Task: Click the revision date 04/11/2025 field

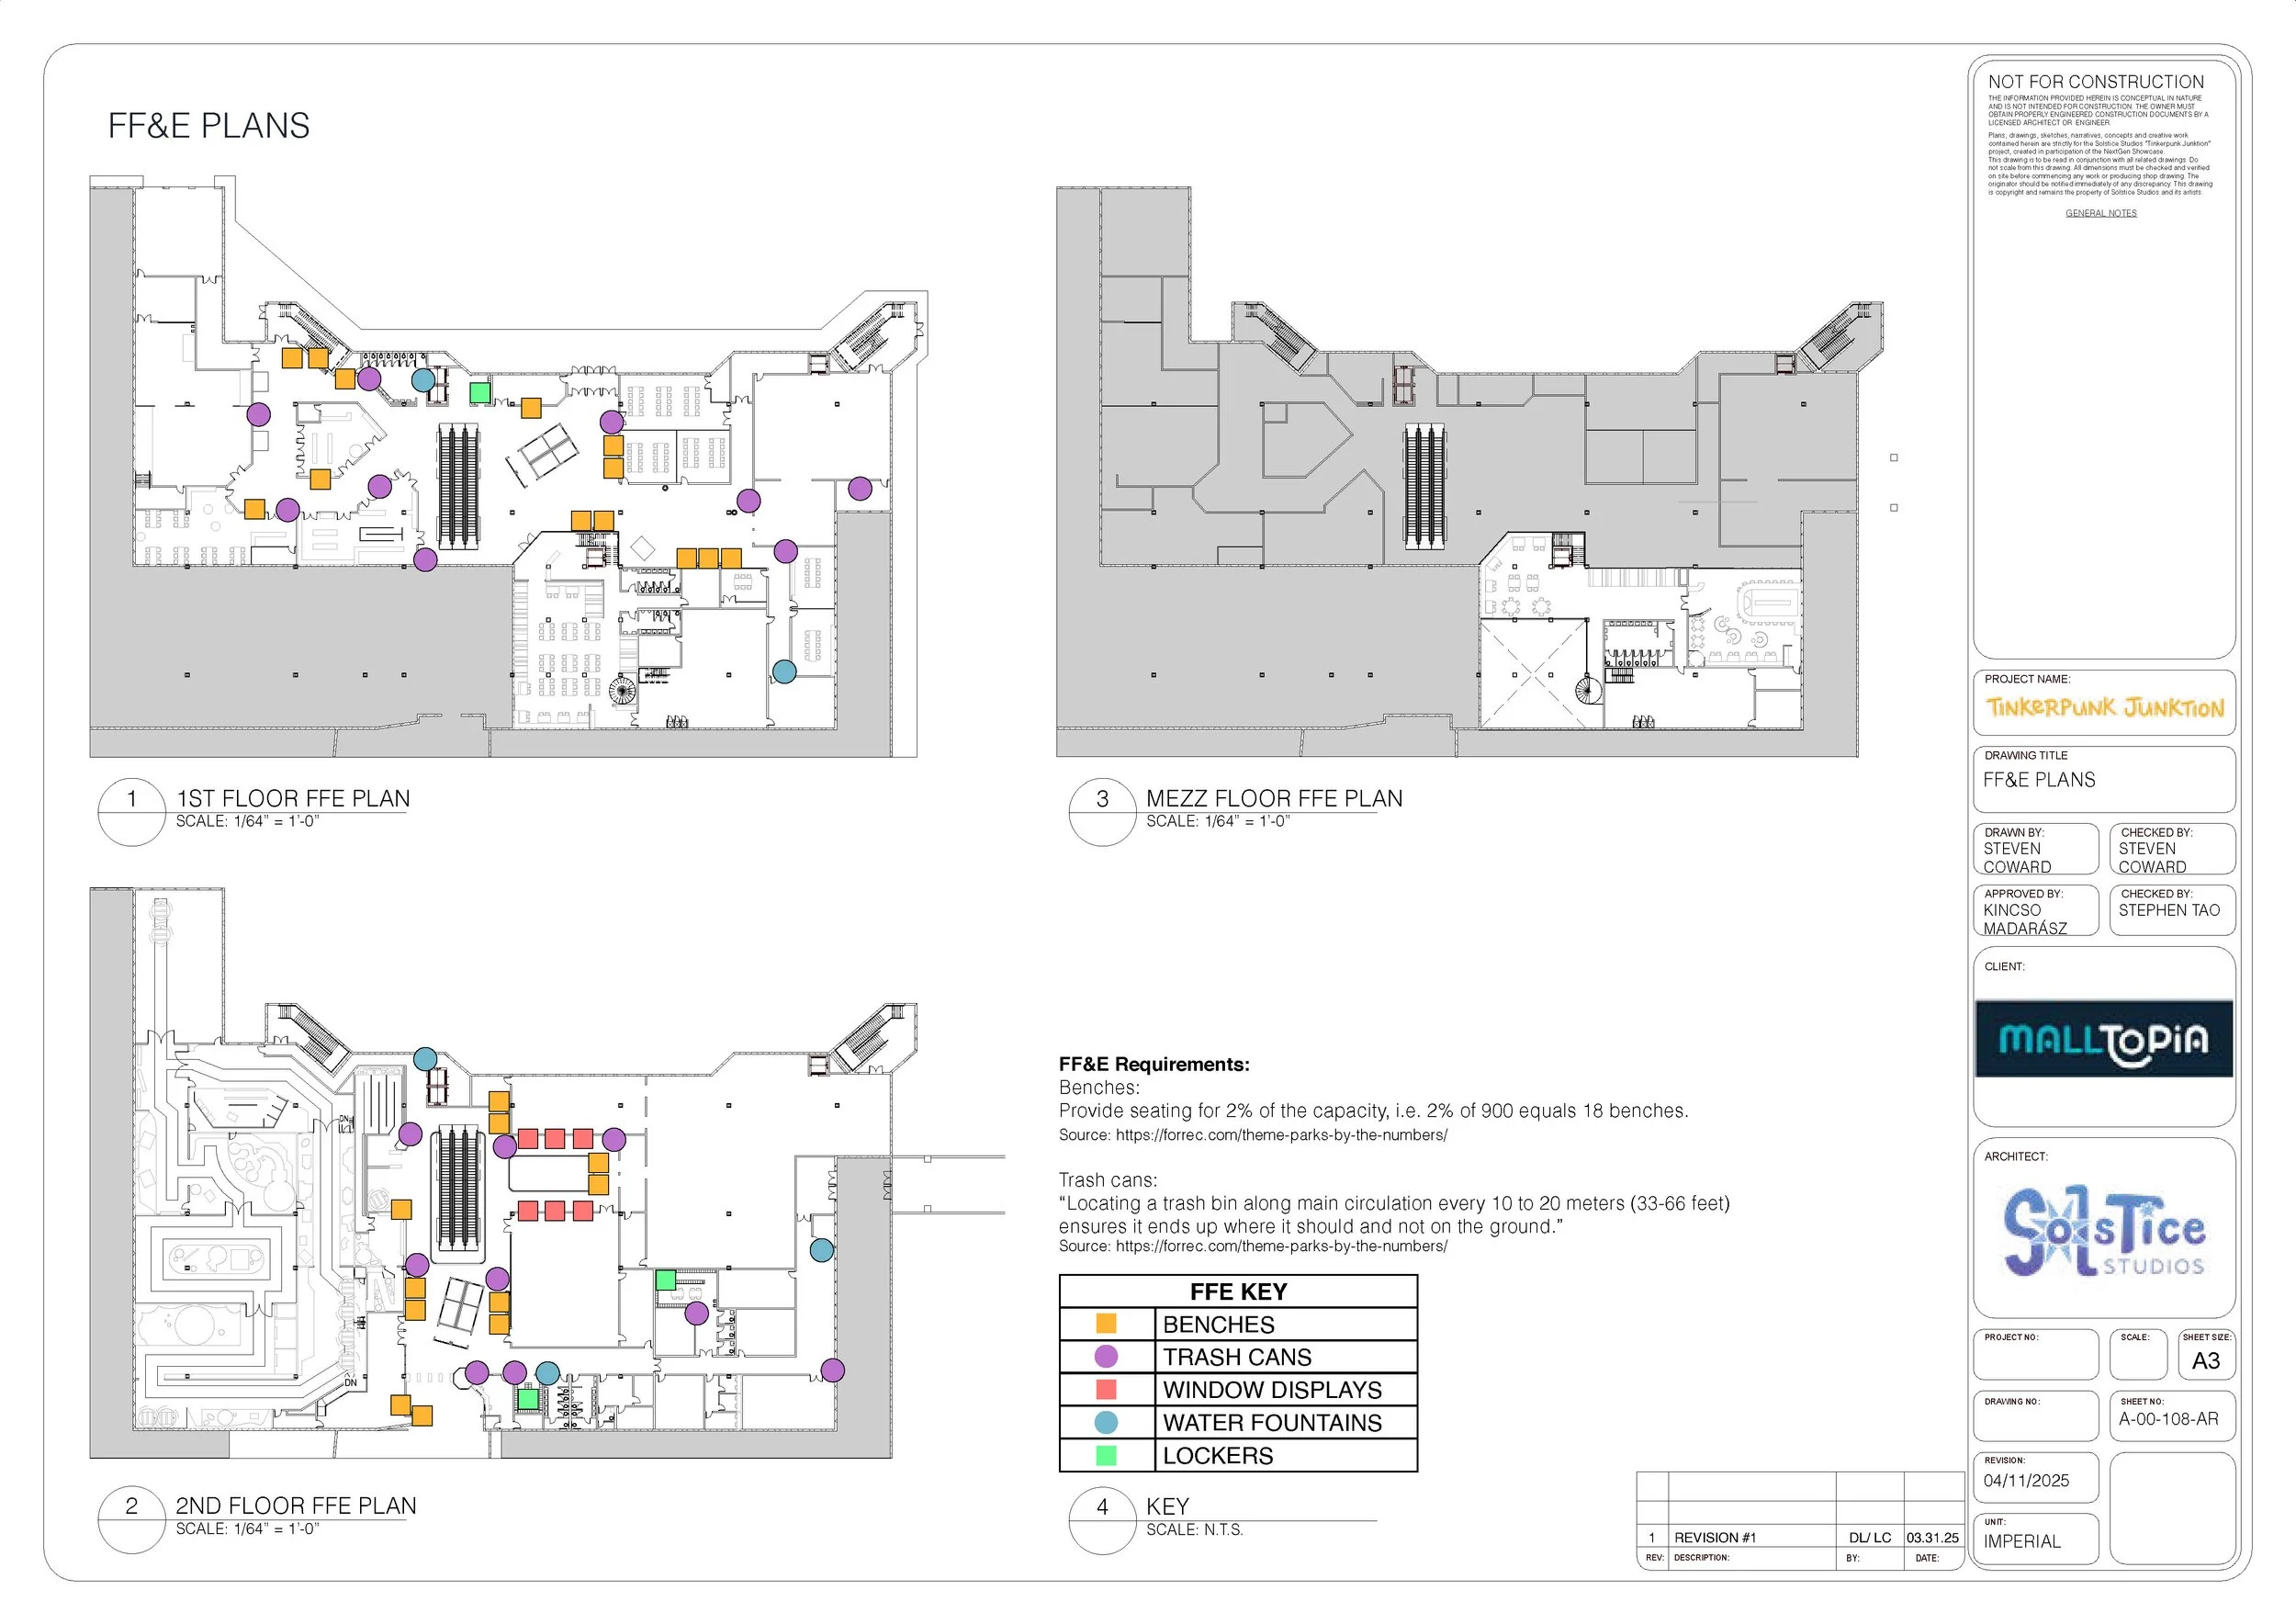Action: tap(2026, 1481)
